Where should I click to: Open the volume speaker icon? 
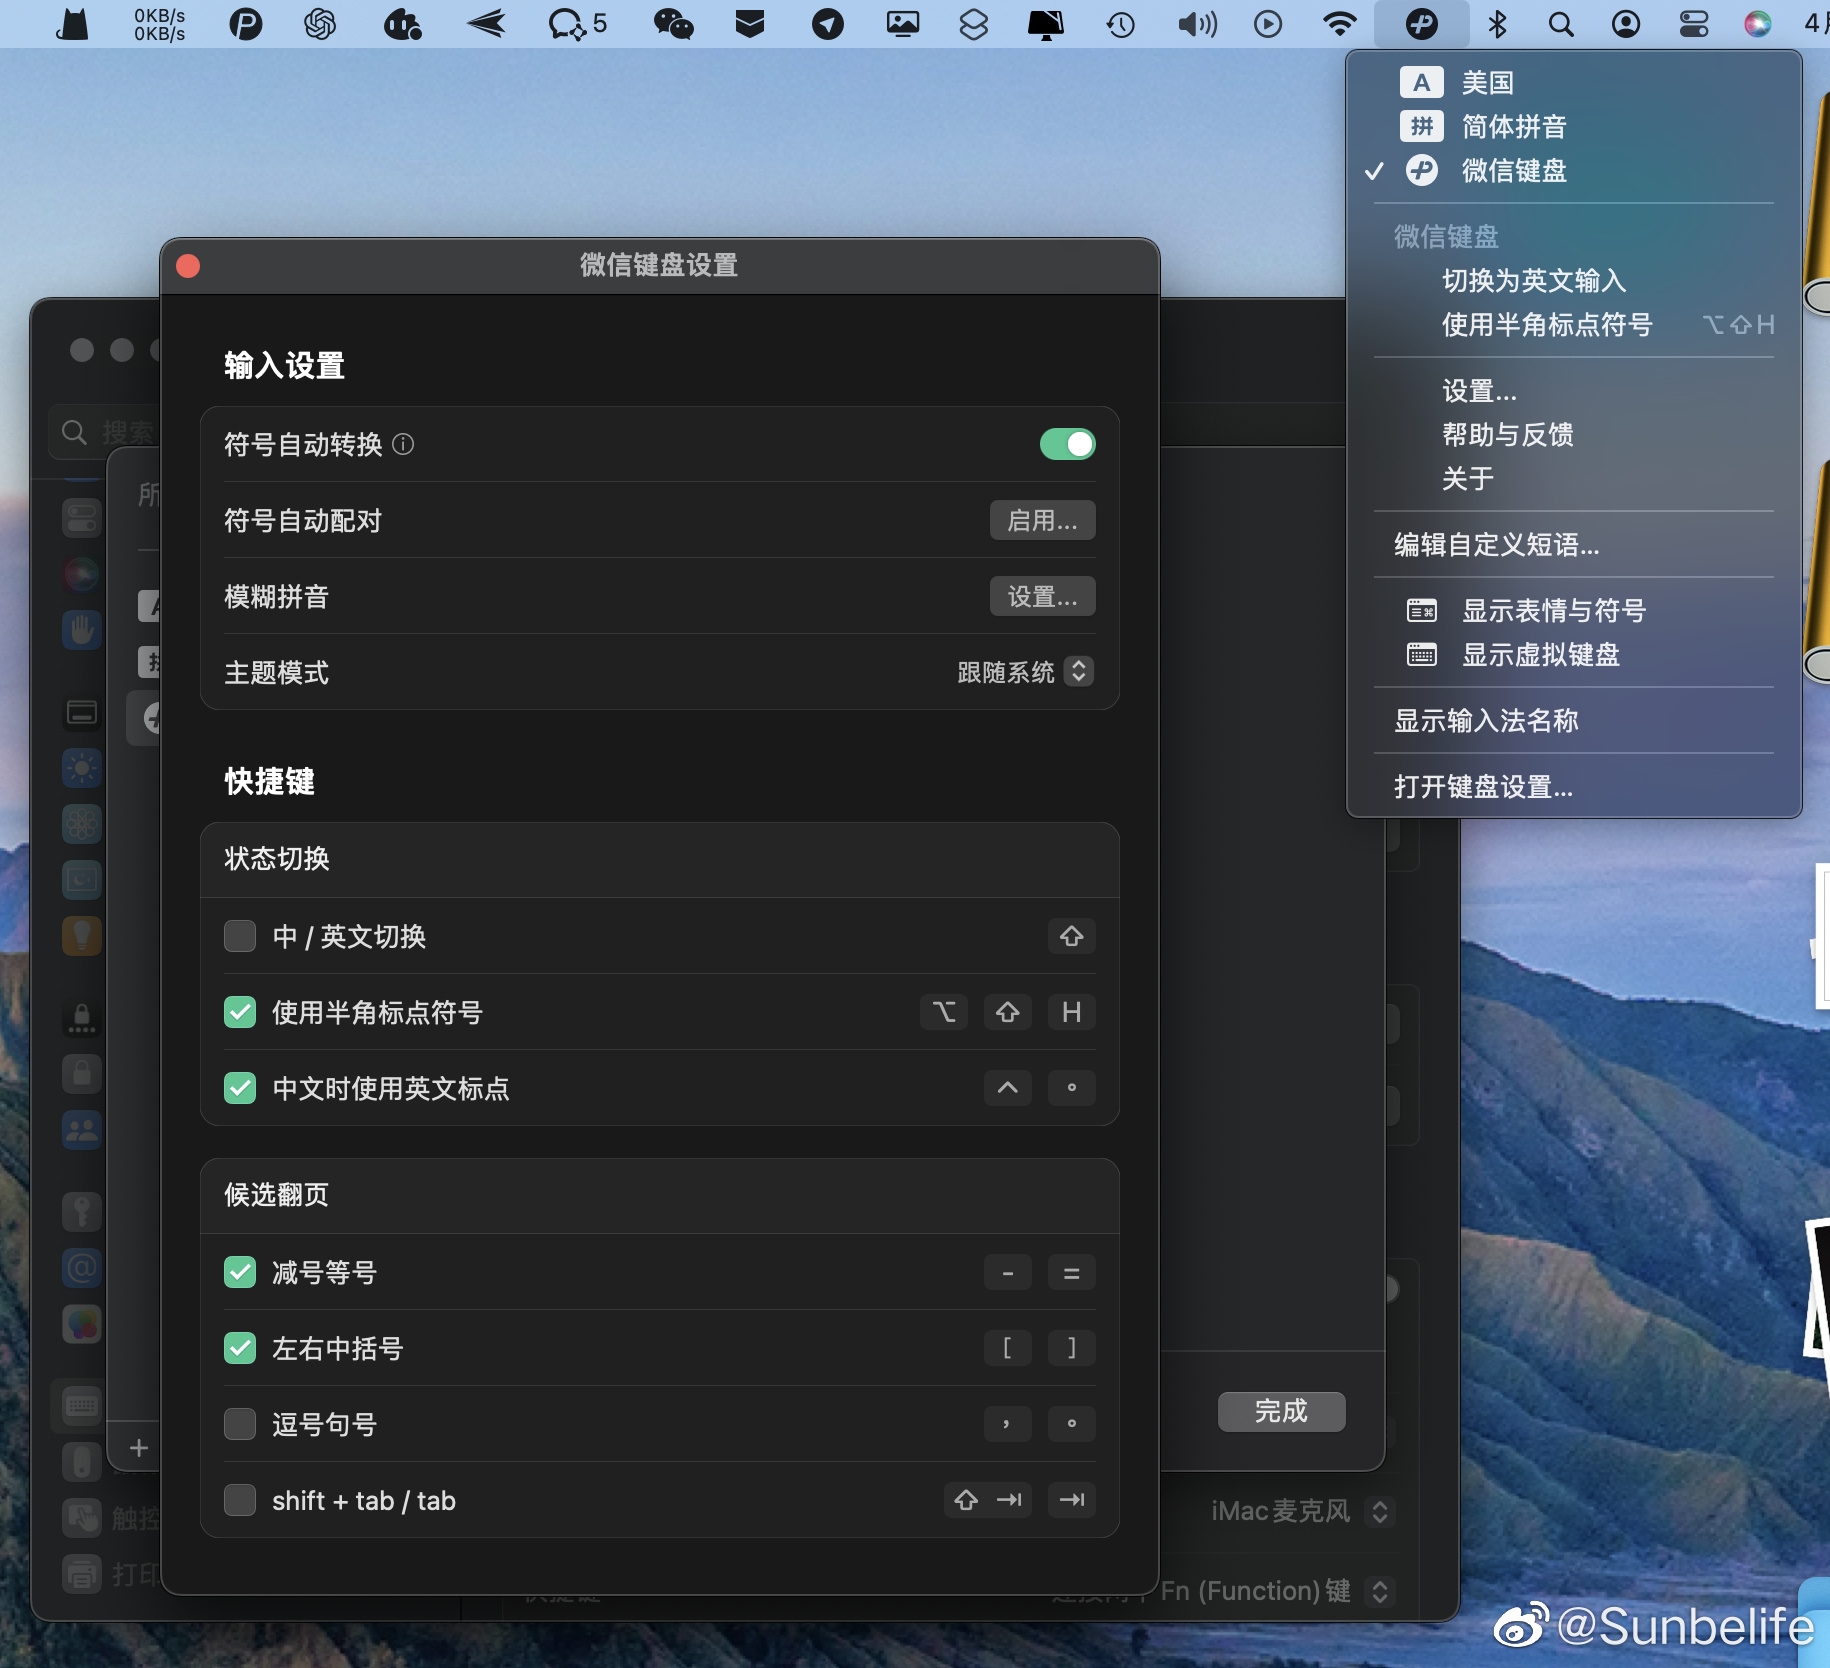tap(1196, 24)
